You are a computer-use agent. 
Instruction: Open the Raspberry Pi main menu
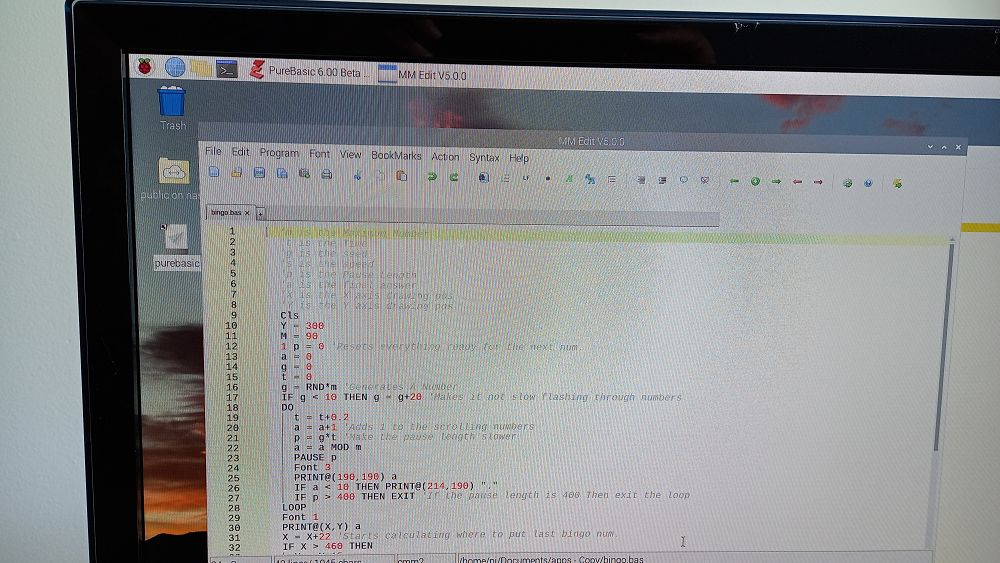pos(146,67)
